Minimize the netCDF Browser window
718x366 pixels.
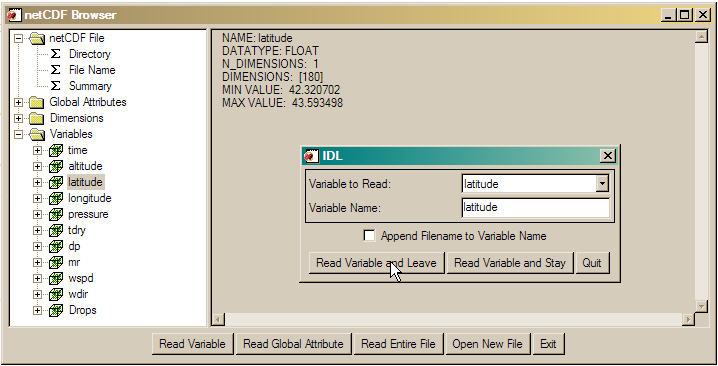tap(669, 15)
